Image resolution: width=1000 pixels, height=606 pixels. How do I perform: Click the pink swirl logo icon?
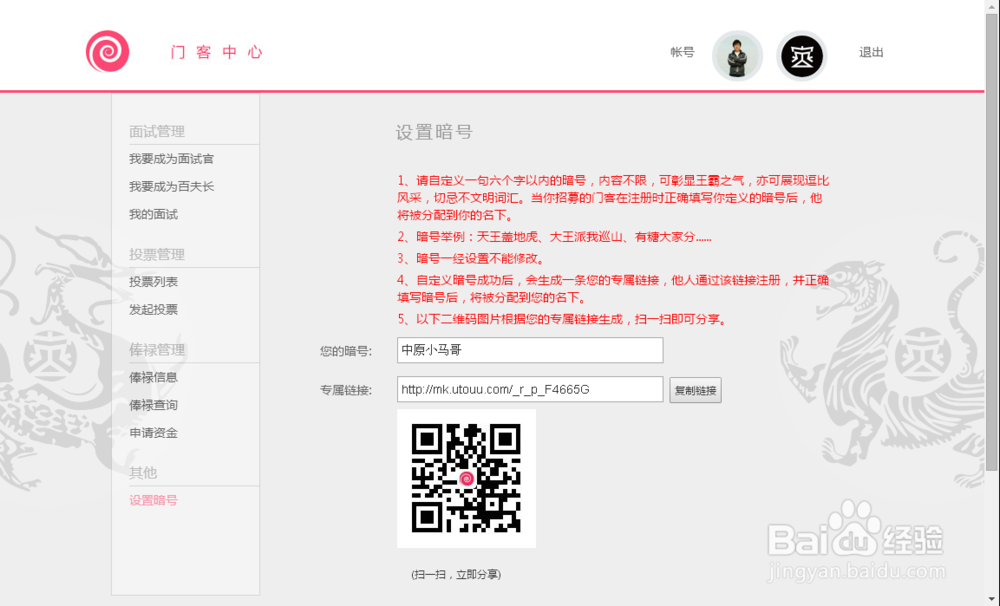tap(107, 52)
